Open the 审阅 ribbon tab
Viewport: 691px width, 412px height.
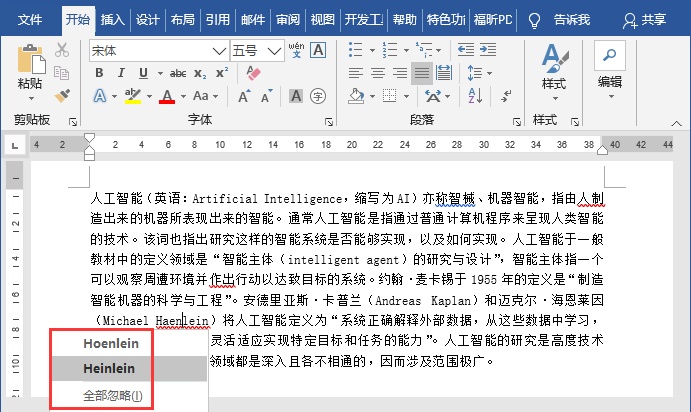click(x=288, y=19)
